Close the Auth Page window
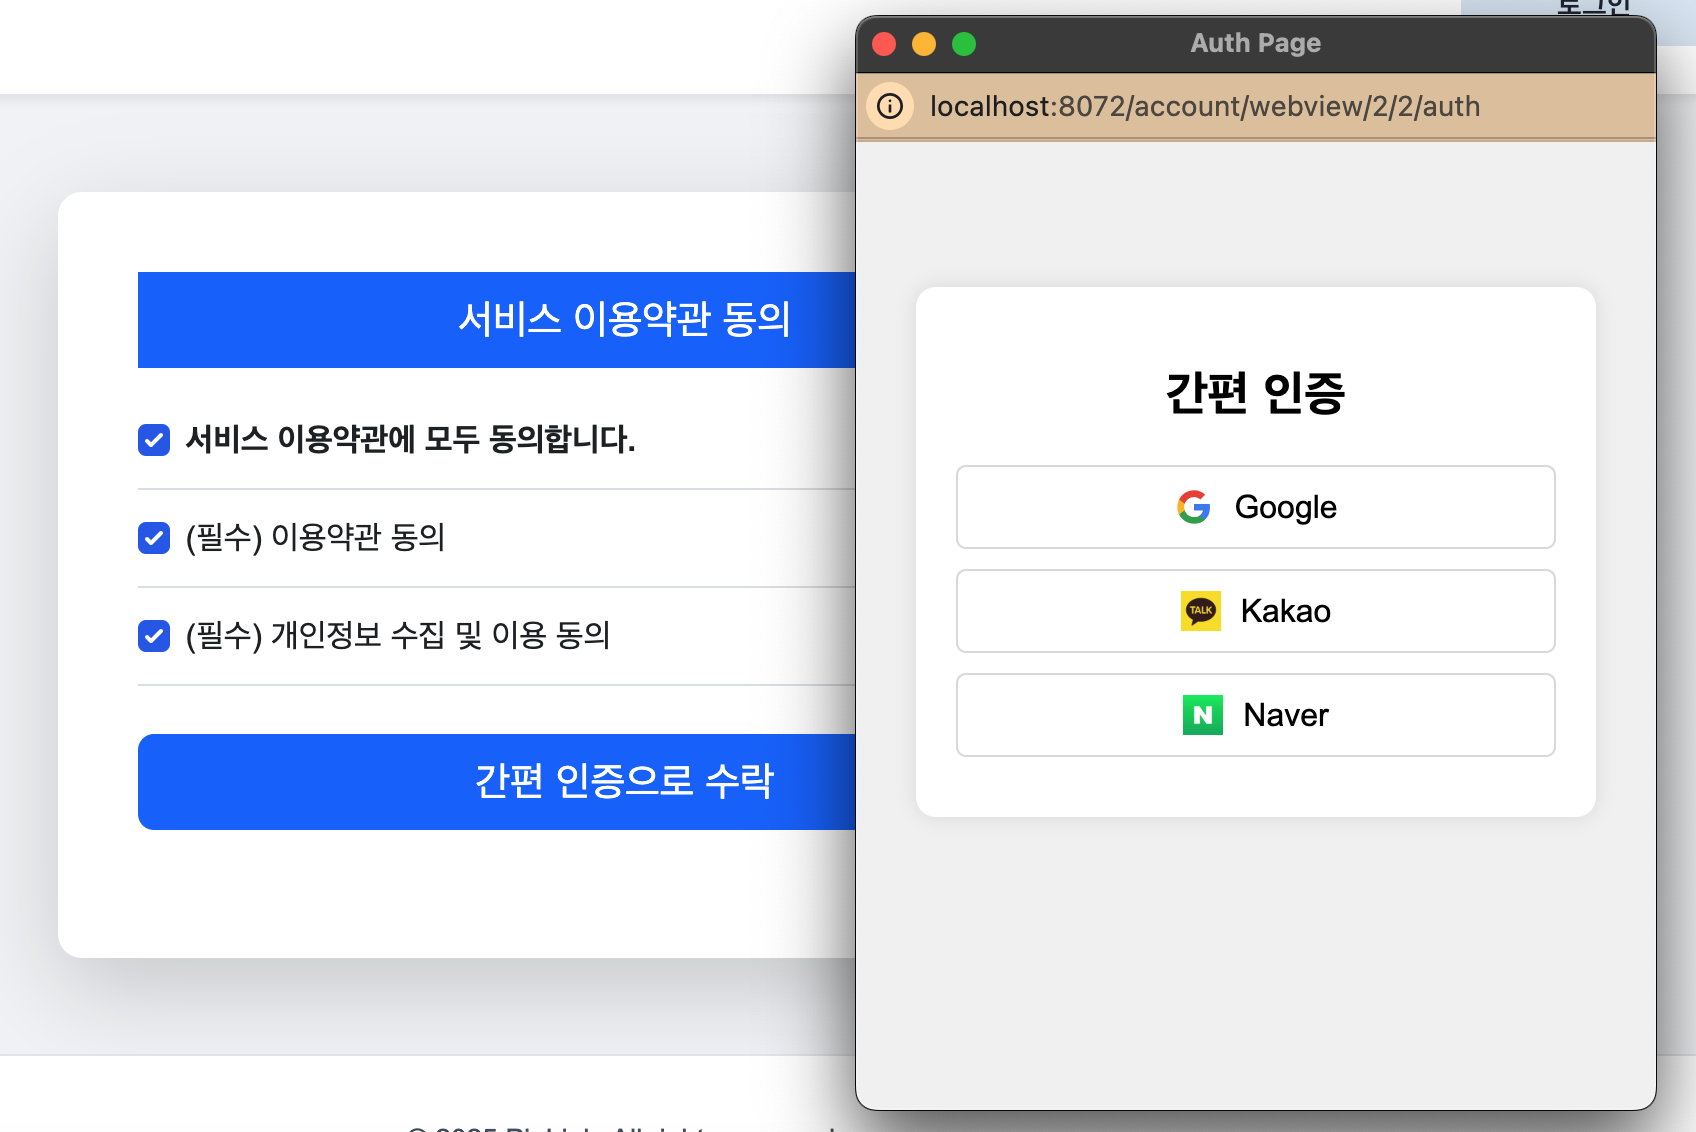Viewport: 1696px width, 1132px height. point(884,44)
